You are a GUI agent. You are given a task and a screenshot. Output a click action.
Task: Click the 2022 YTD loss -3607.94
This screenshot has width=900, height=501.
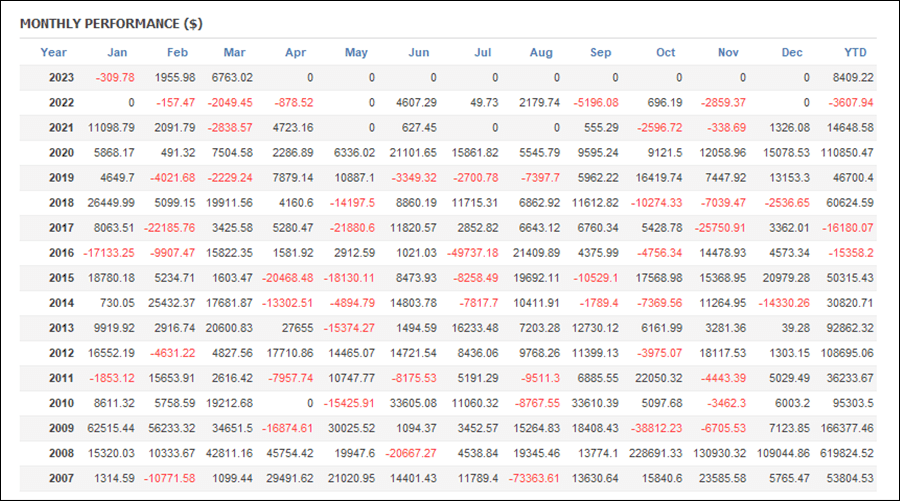851,103
